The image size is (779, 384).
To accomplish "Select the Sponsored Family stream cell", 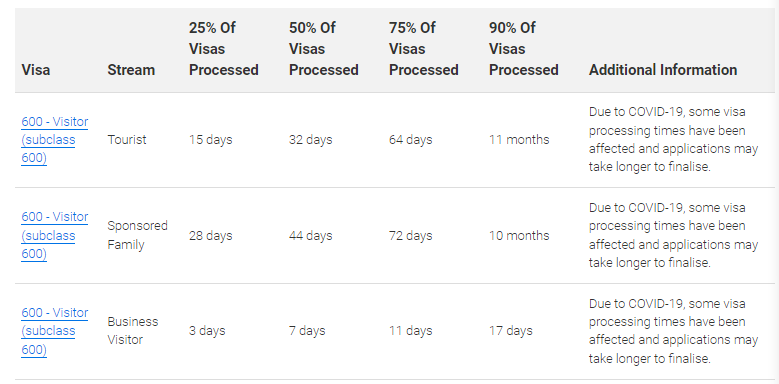I will point(138,235).
